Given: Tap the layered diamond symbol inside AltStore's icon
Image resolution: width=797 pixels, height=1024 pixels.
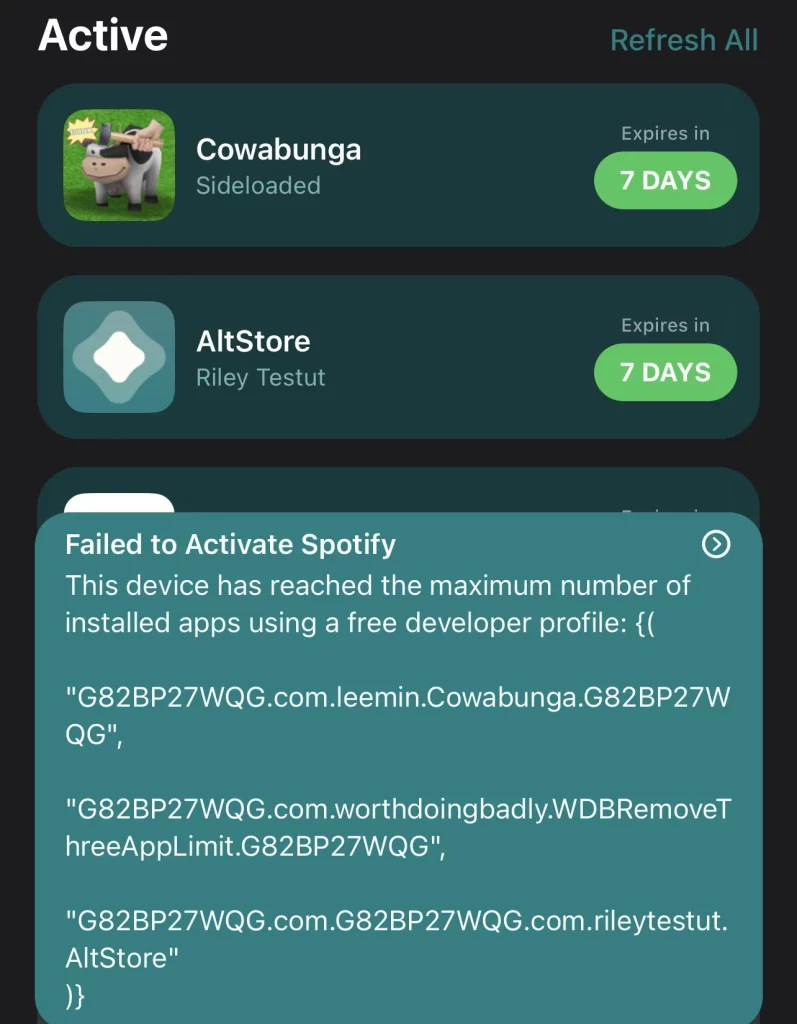Looking at the screenshot, I should pyautogui.click(x=120, y=357).
